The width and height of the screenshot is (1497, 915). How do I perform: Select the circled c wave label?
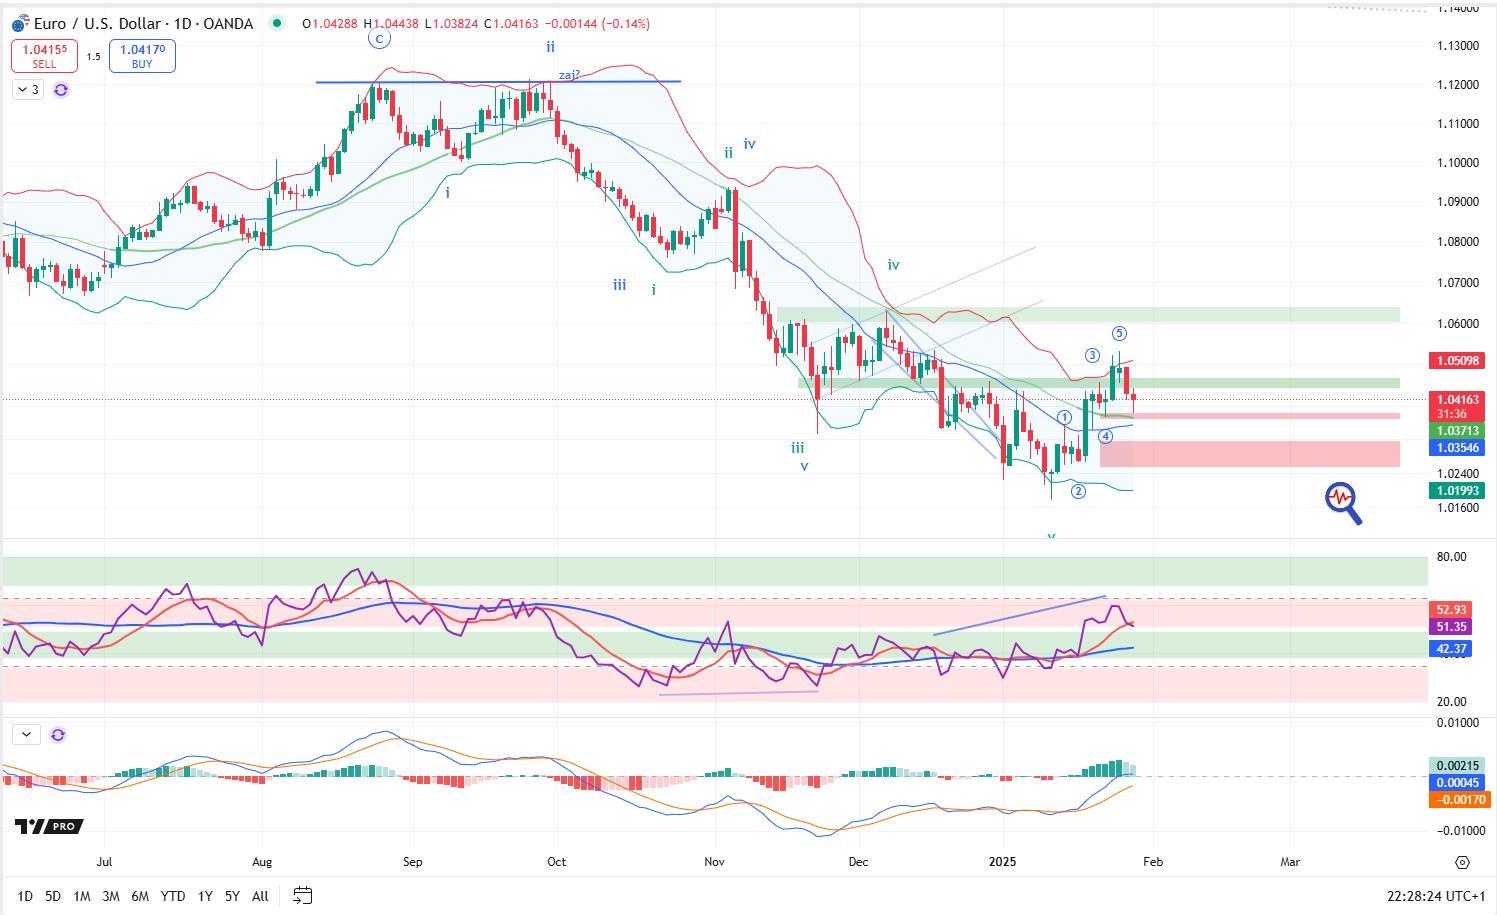378,39
